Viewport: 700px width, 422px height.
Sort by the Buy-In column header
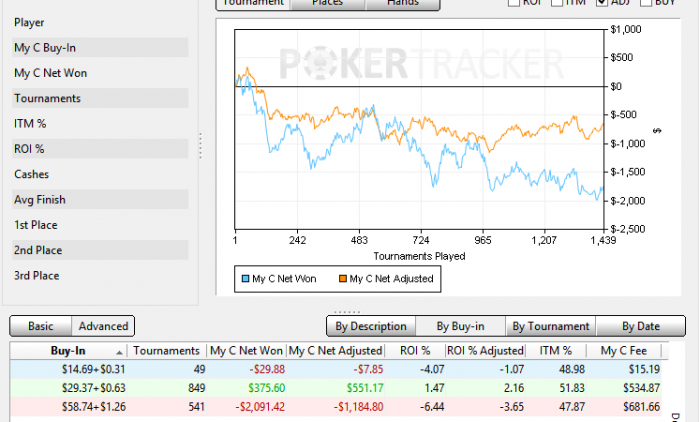coord(68,351)
